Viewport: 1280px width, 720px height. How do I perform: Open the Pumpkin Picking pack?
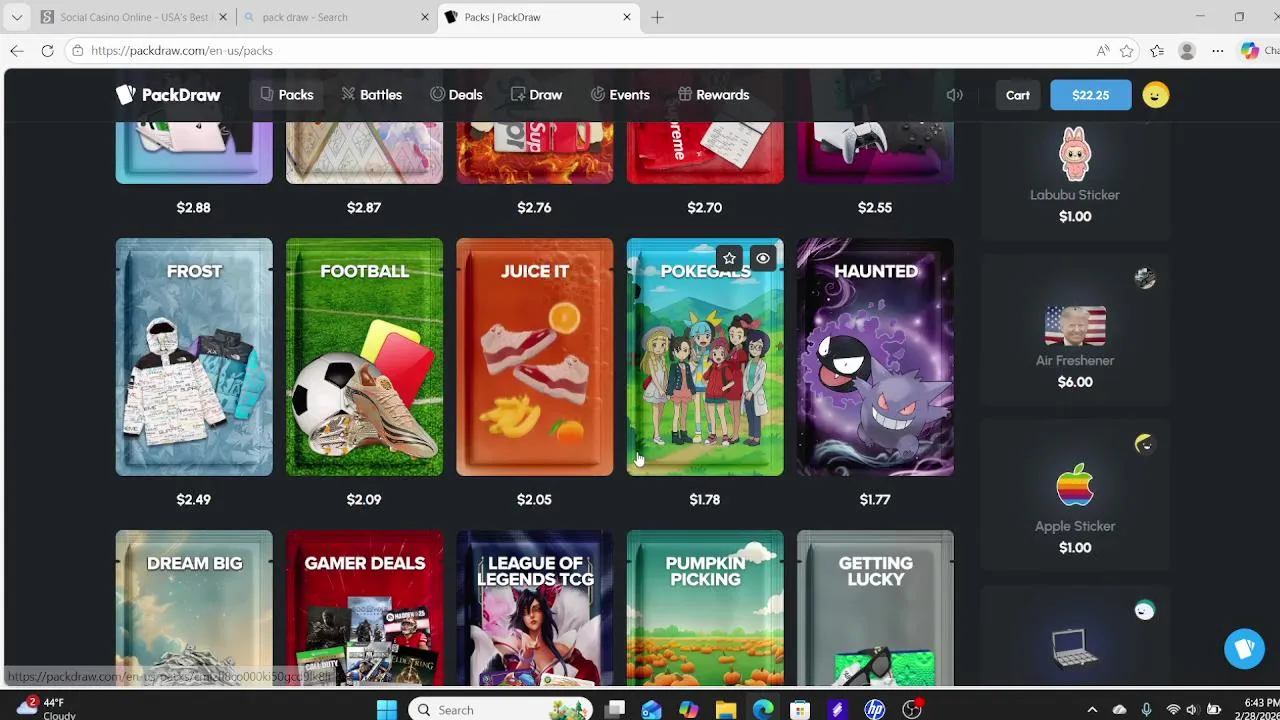pos(705,608)
